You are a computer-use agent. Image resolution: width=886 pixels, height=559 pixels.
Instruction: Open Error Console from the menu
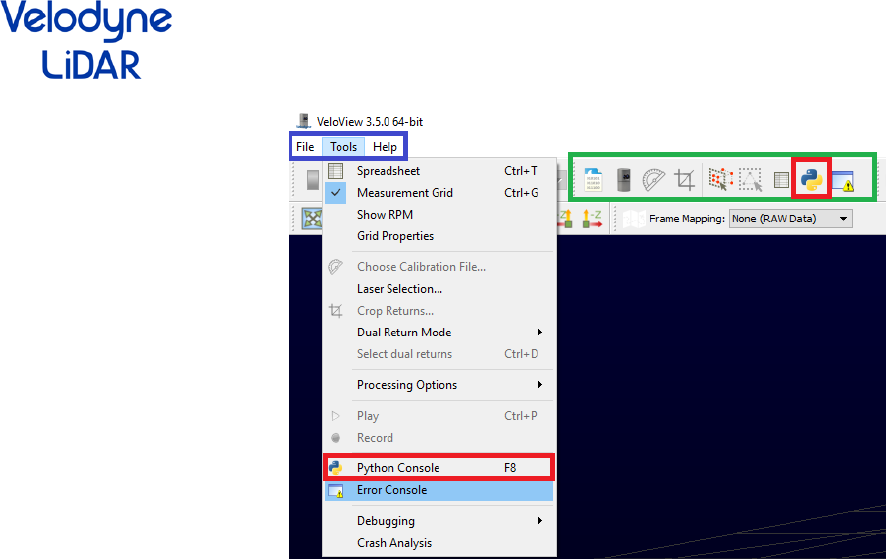click(x=439, y=490)
